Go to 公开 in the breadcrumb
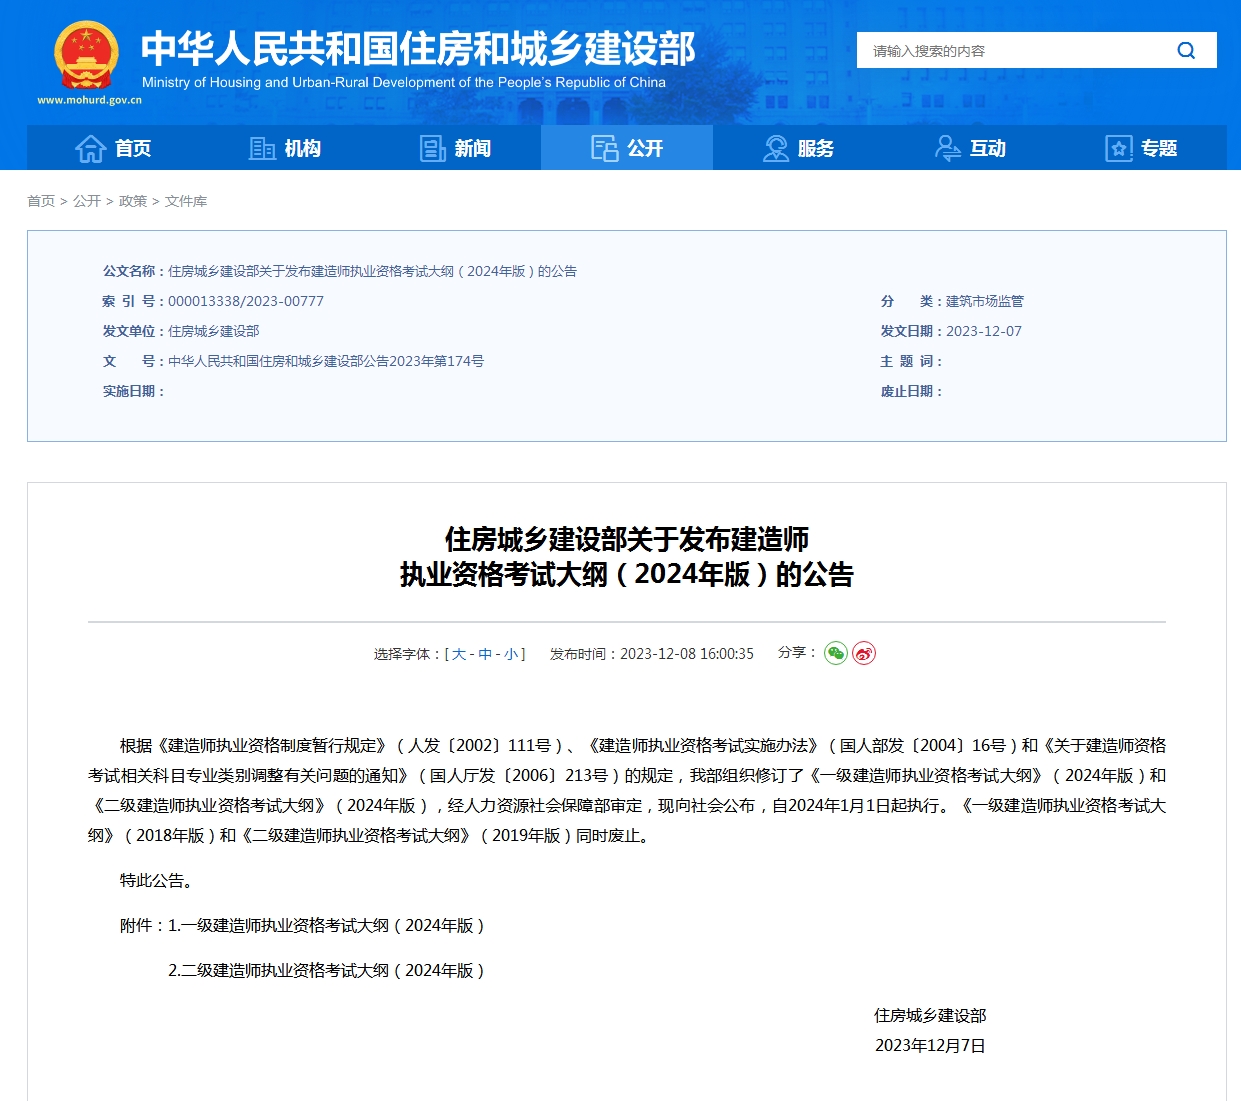This screenshot has height=1101, width=1241. click(87, 201)
